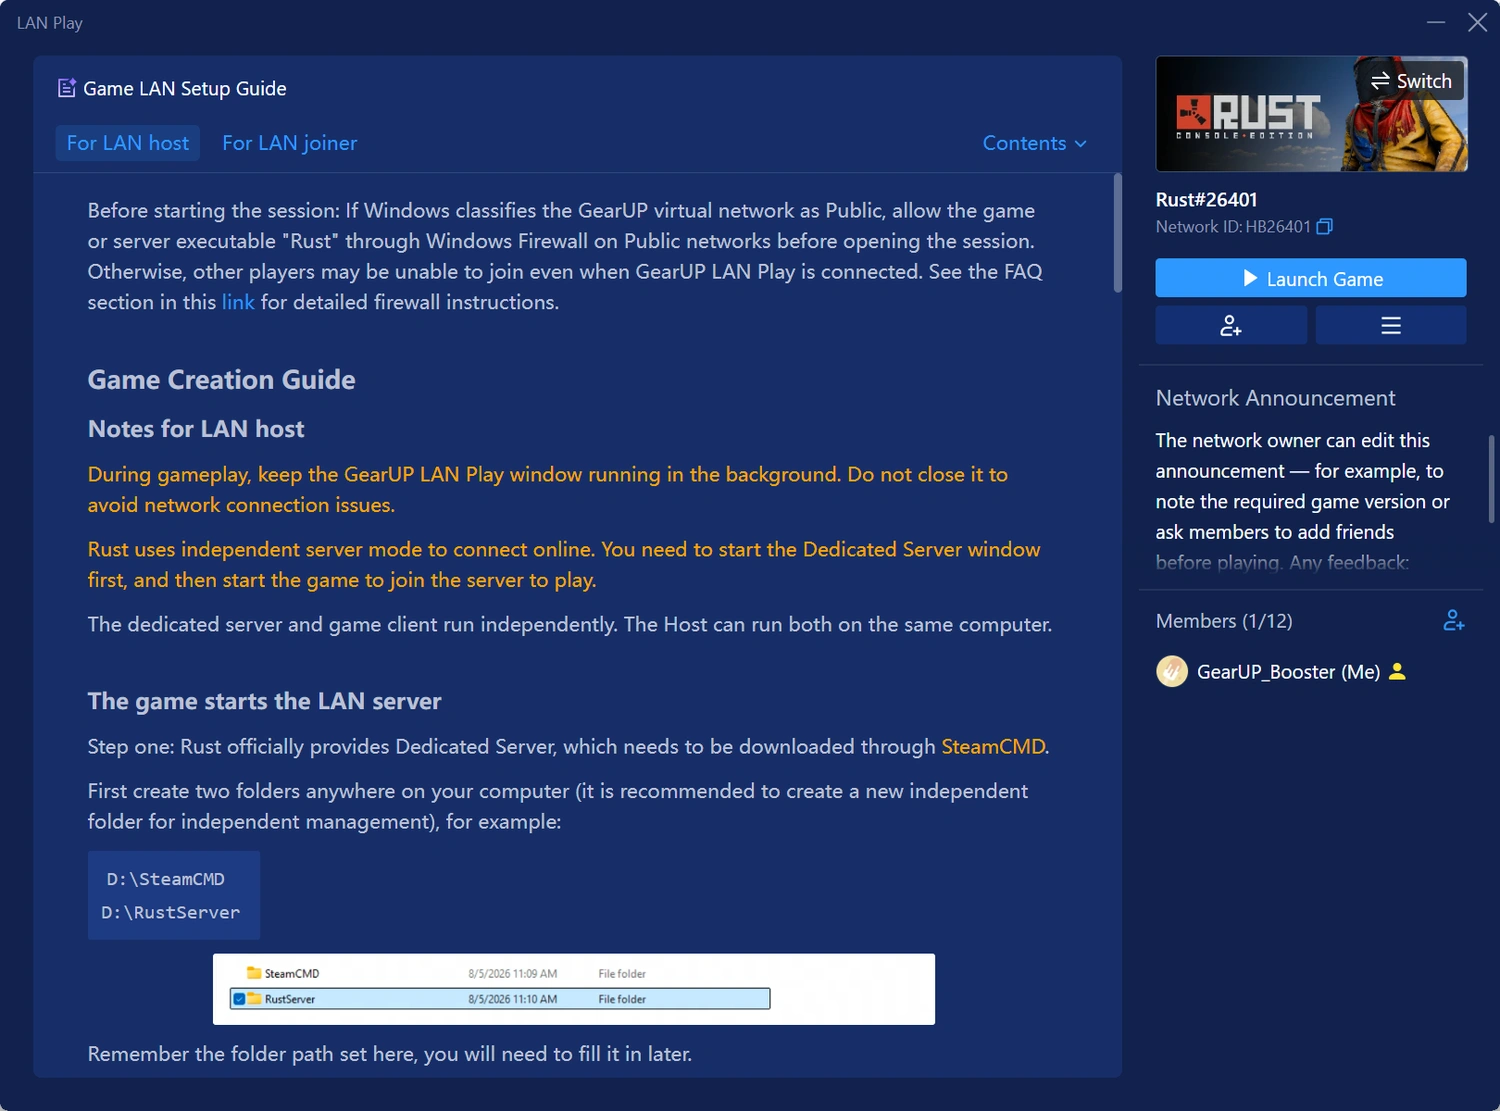The width and height of the screenshot is (1500, 1111).
Task: Select the right sidebar scrollbar
Action: (1491, 478)
